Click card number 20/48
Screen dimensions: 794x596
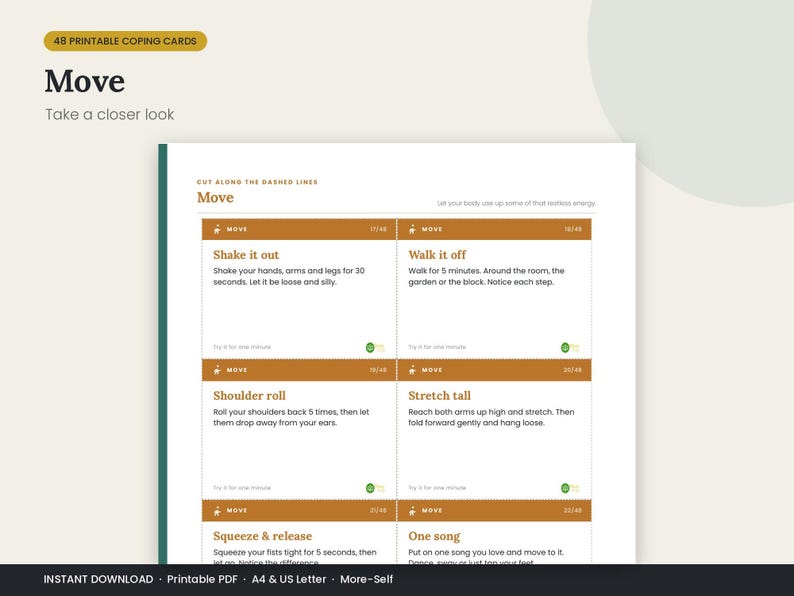tap(573, 370)
